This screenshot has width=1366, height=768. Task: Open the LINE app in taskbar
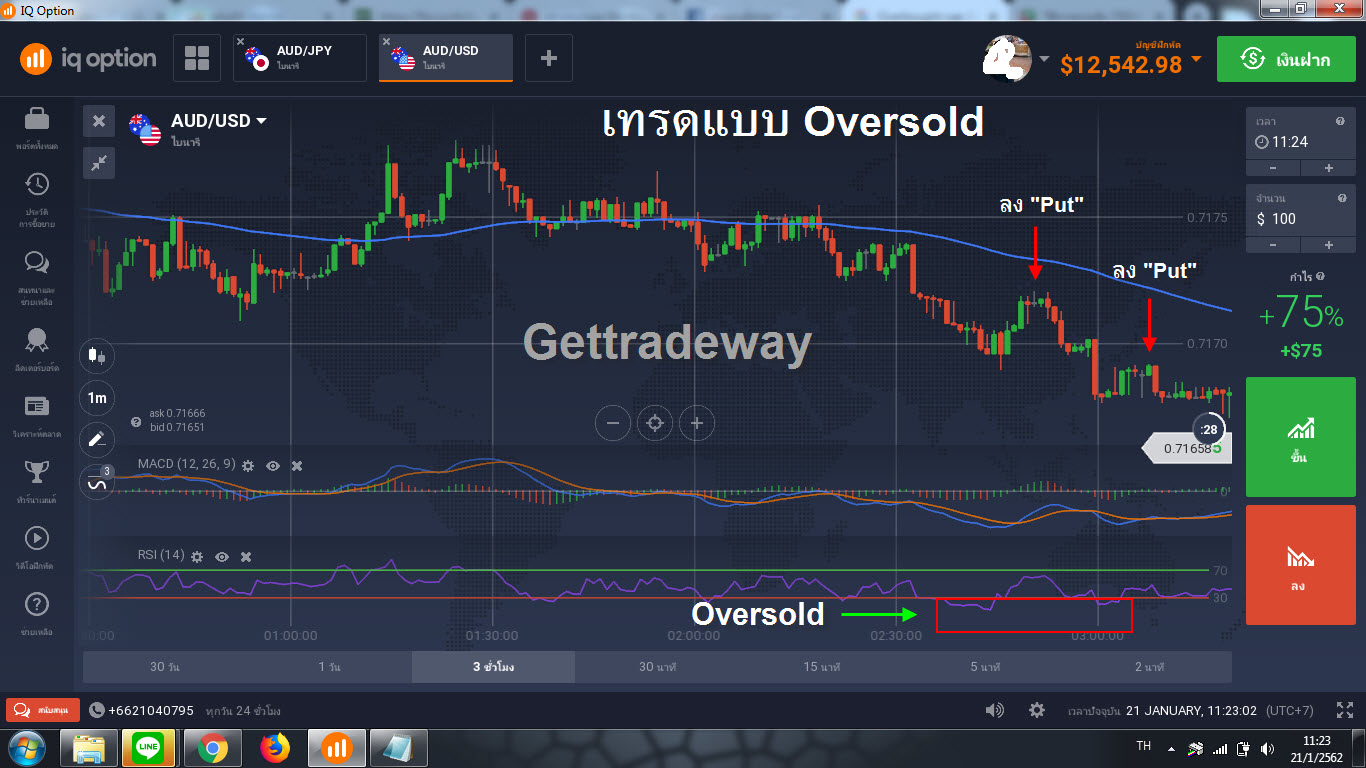tap(149, 748)
